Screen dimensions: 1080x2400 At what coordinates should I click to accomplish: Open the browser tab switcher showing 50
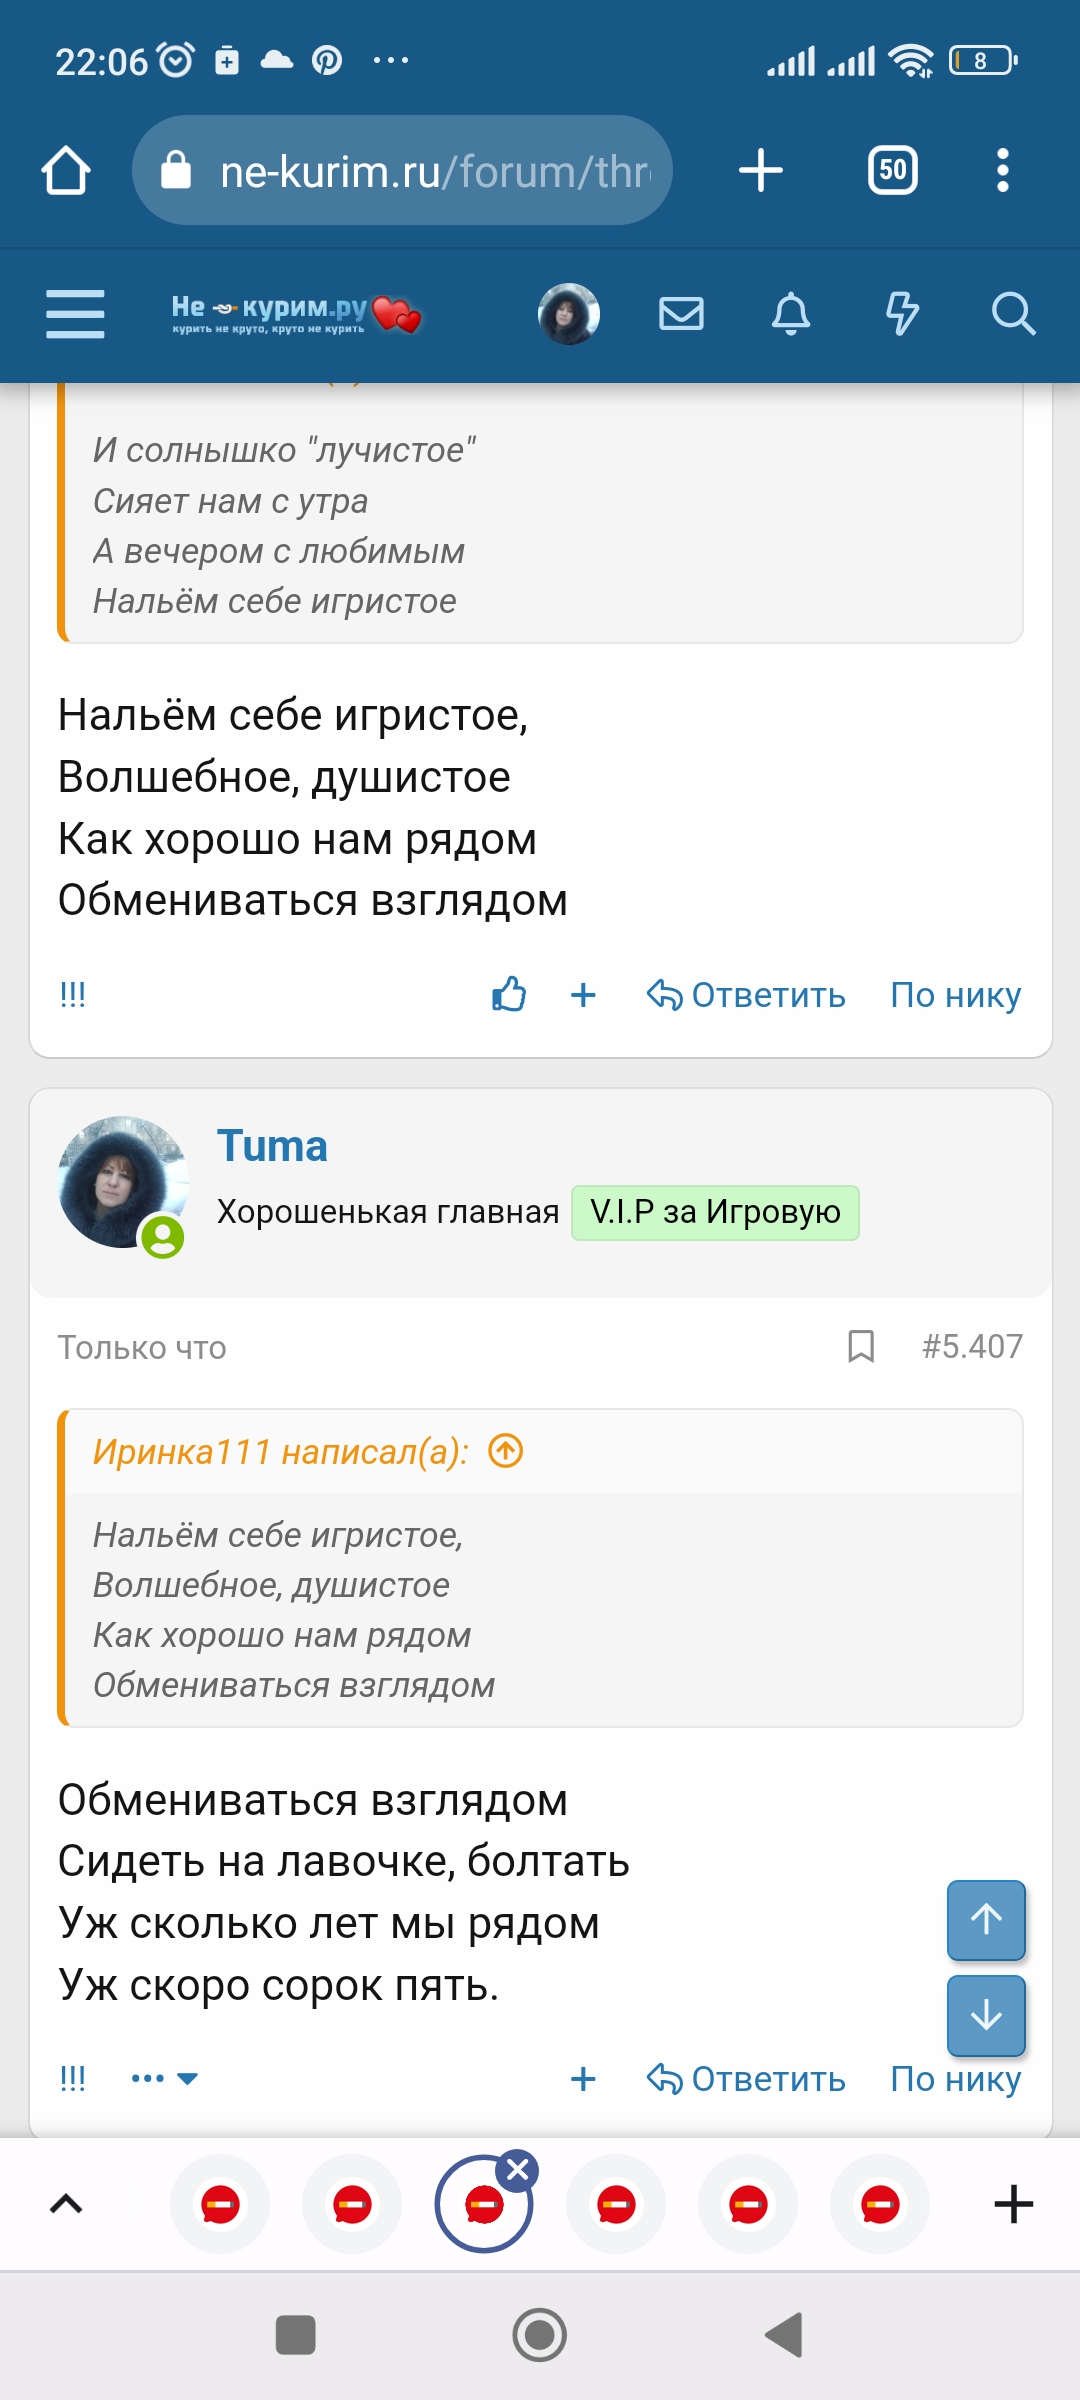[892, 170]
